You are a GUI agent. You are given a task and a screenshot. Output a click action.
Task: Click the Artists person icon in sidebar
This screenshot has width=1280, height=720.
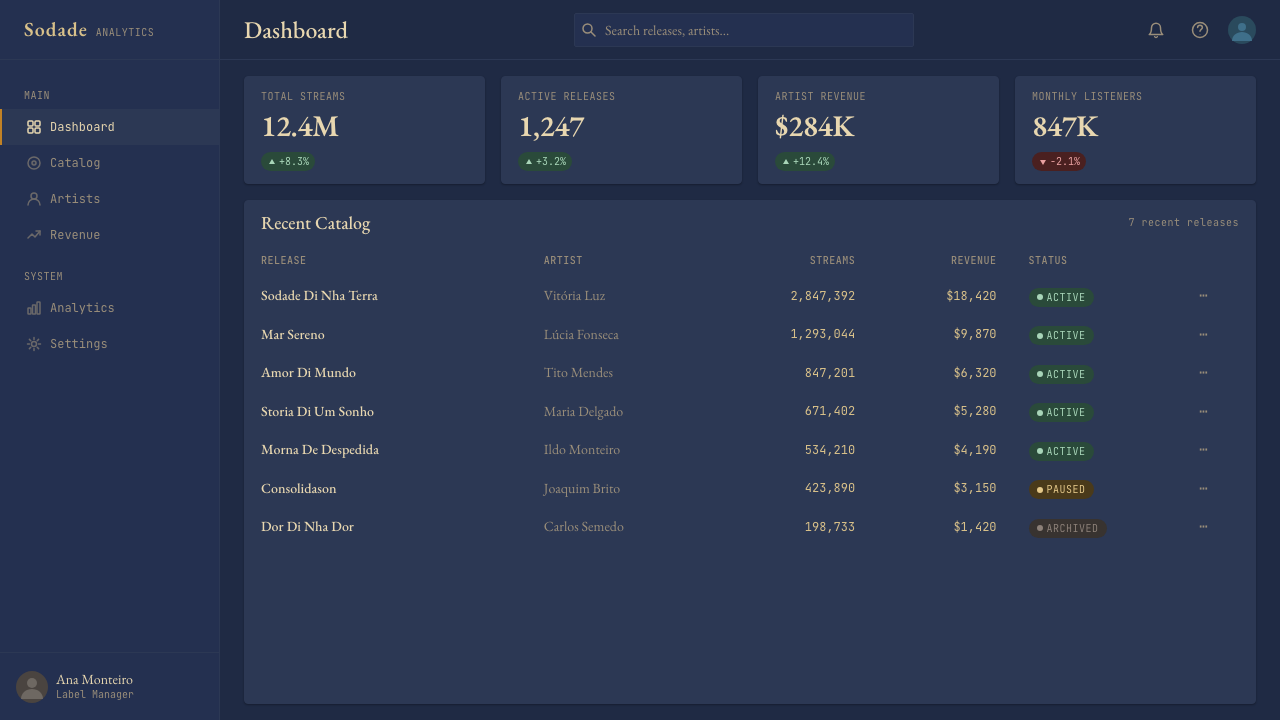tap(34, 199)
